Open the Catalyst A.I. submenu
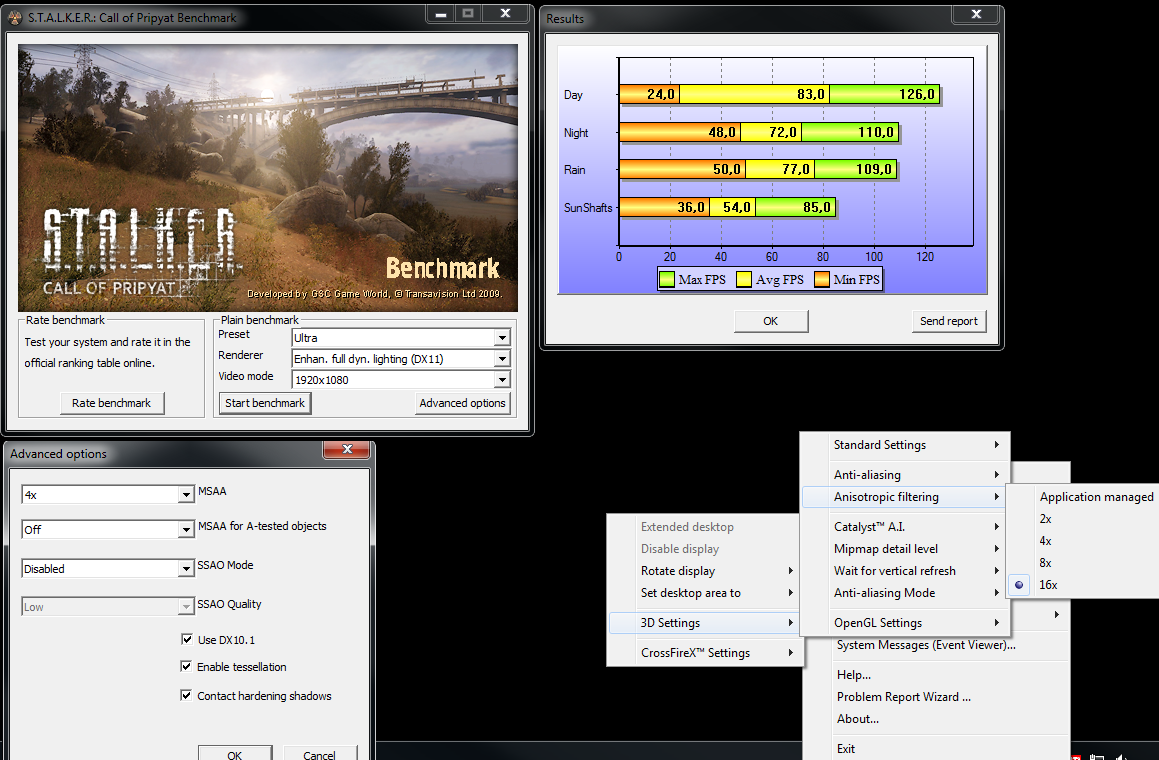Screen dimensions: 1159x760 tap(905, 526)
